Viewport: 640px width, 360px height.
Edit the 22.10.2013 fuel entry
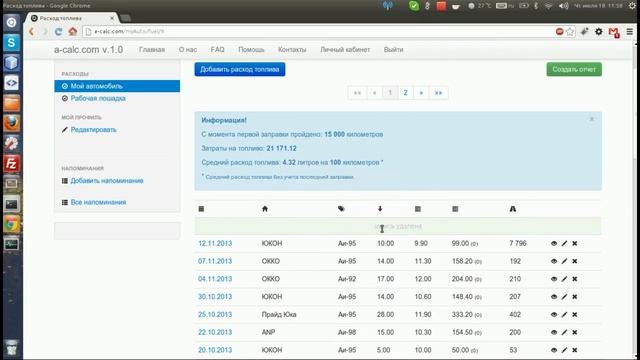[564, 333]
